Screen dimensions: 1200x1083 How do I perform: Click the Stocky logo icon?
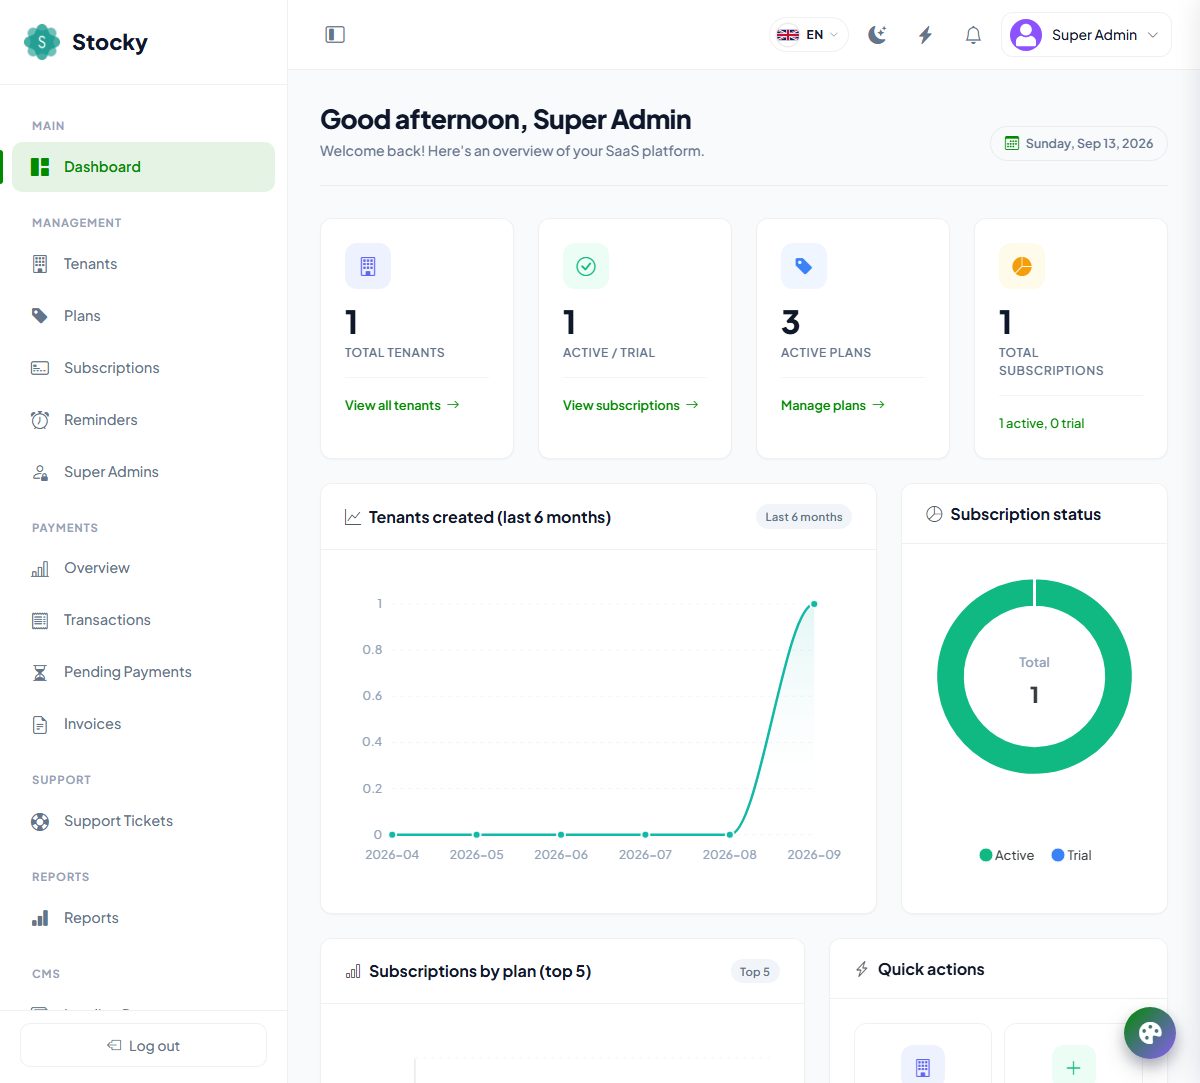click(x=42, y=42)
